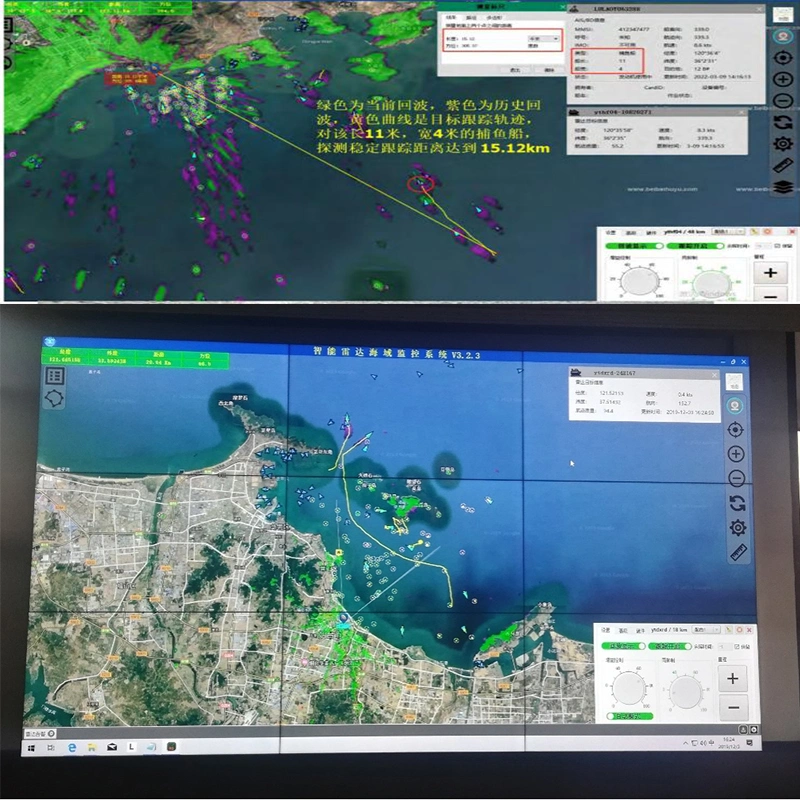Click the layers icon in upper screen toolbar
Image resolution: width=800 pixels, height=800 pixels.
pos(783,187)
